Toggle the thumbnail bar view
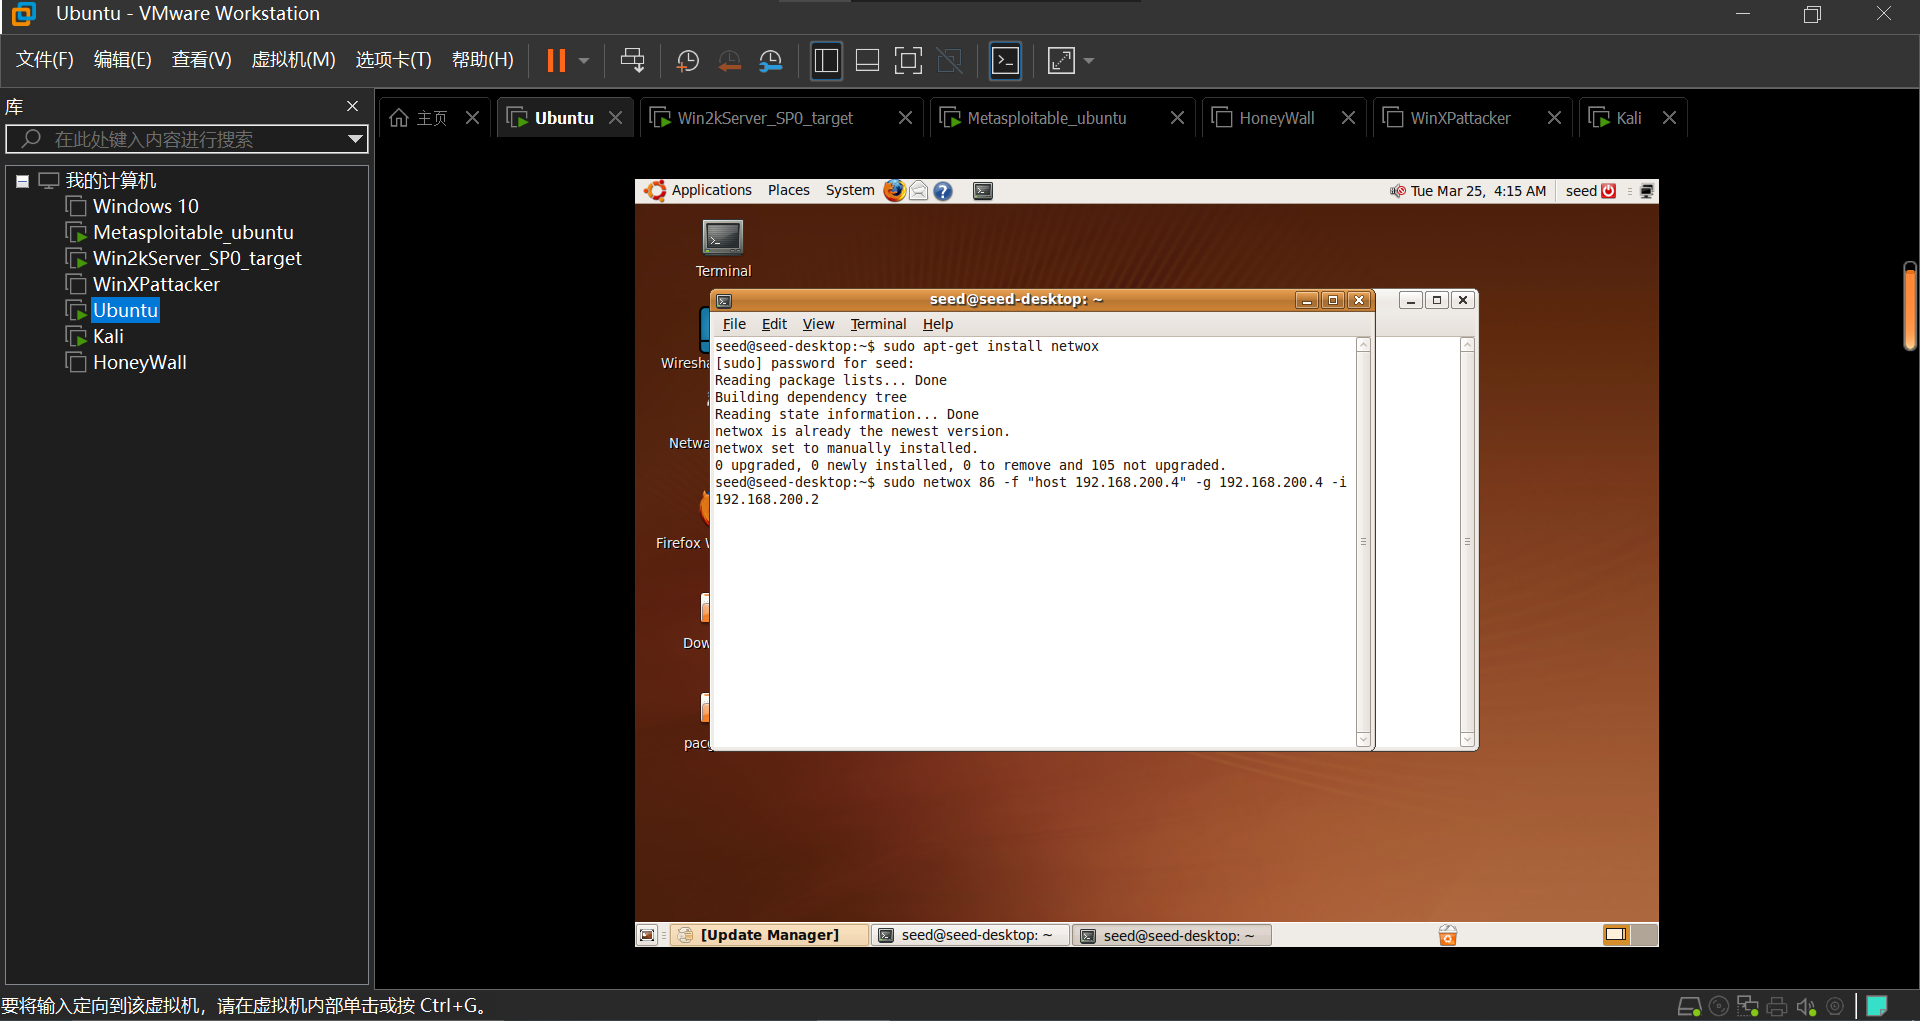Screen dimensions: 1920x1021 [x=868, y=61]
